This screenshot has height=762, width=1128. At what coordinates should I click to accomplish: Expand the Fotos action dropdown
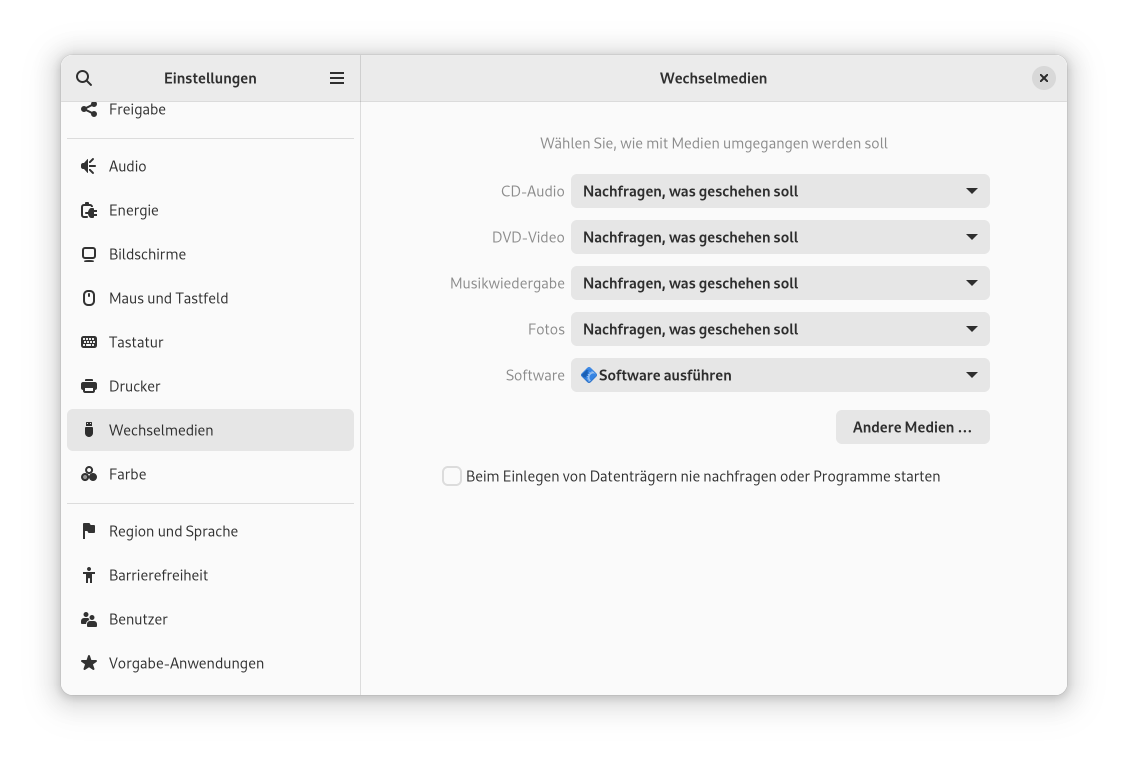click(780, 329)
